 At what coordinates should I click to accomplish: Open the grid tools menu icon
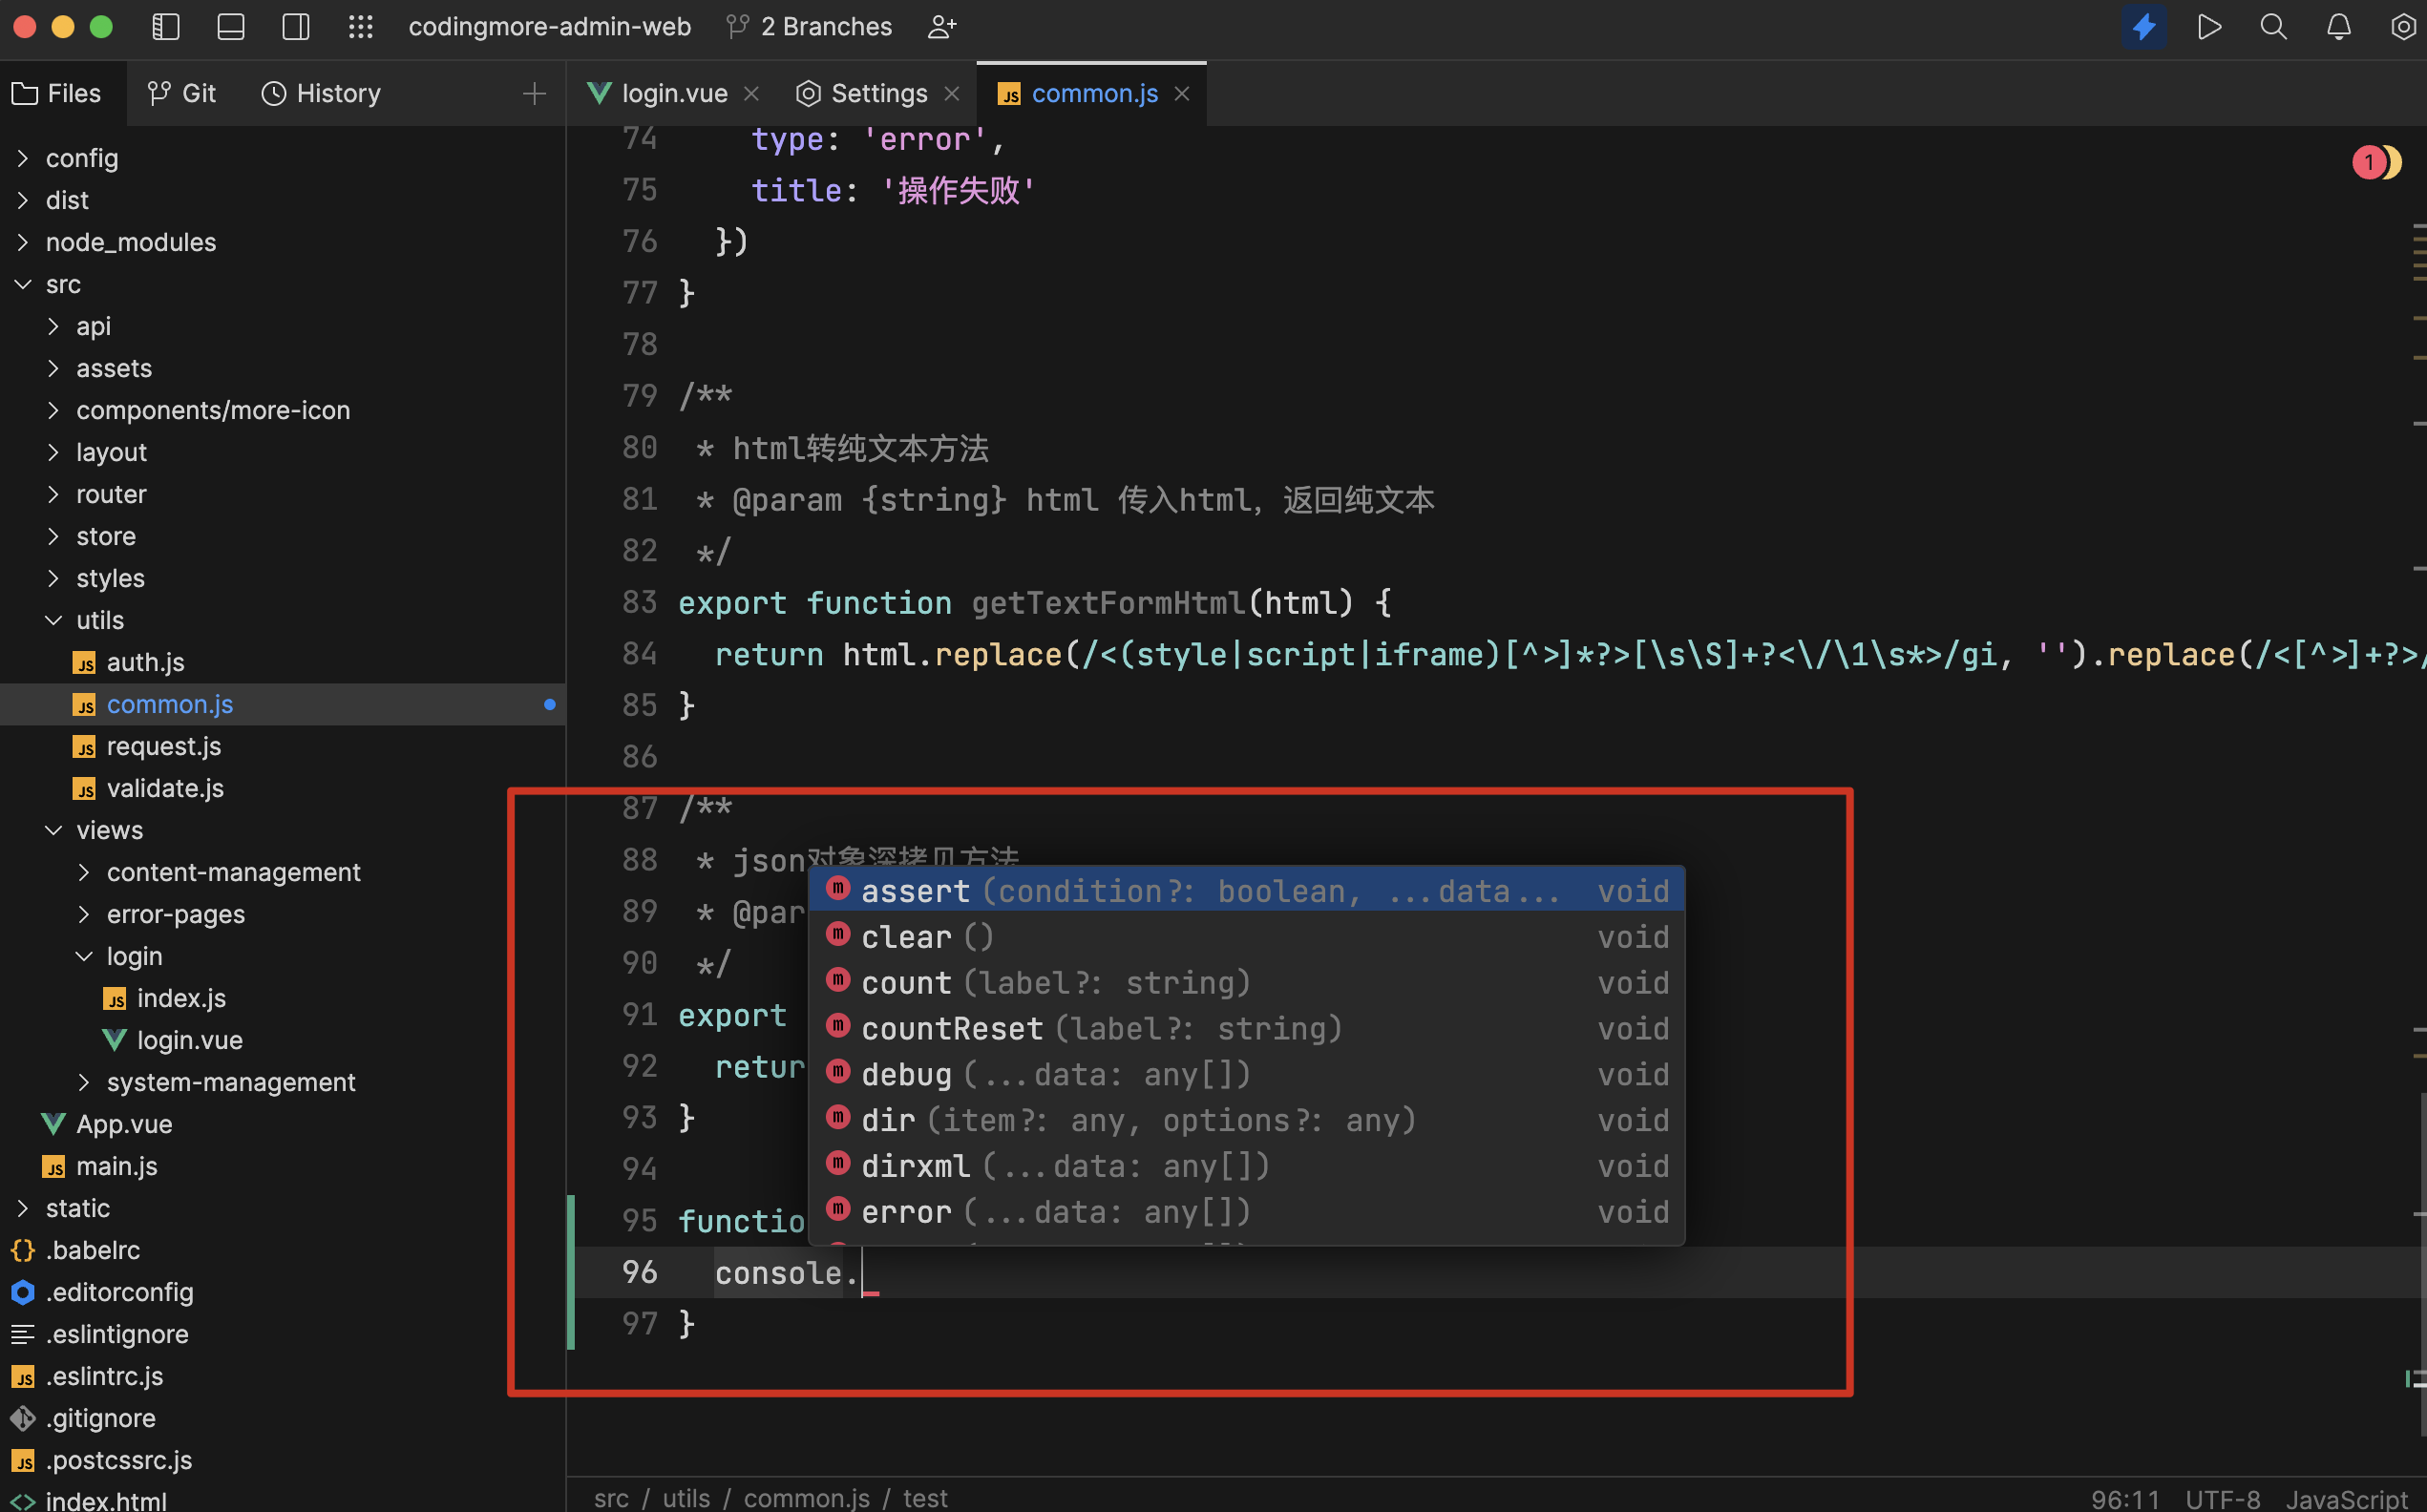click(x=361, y=27)
